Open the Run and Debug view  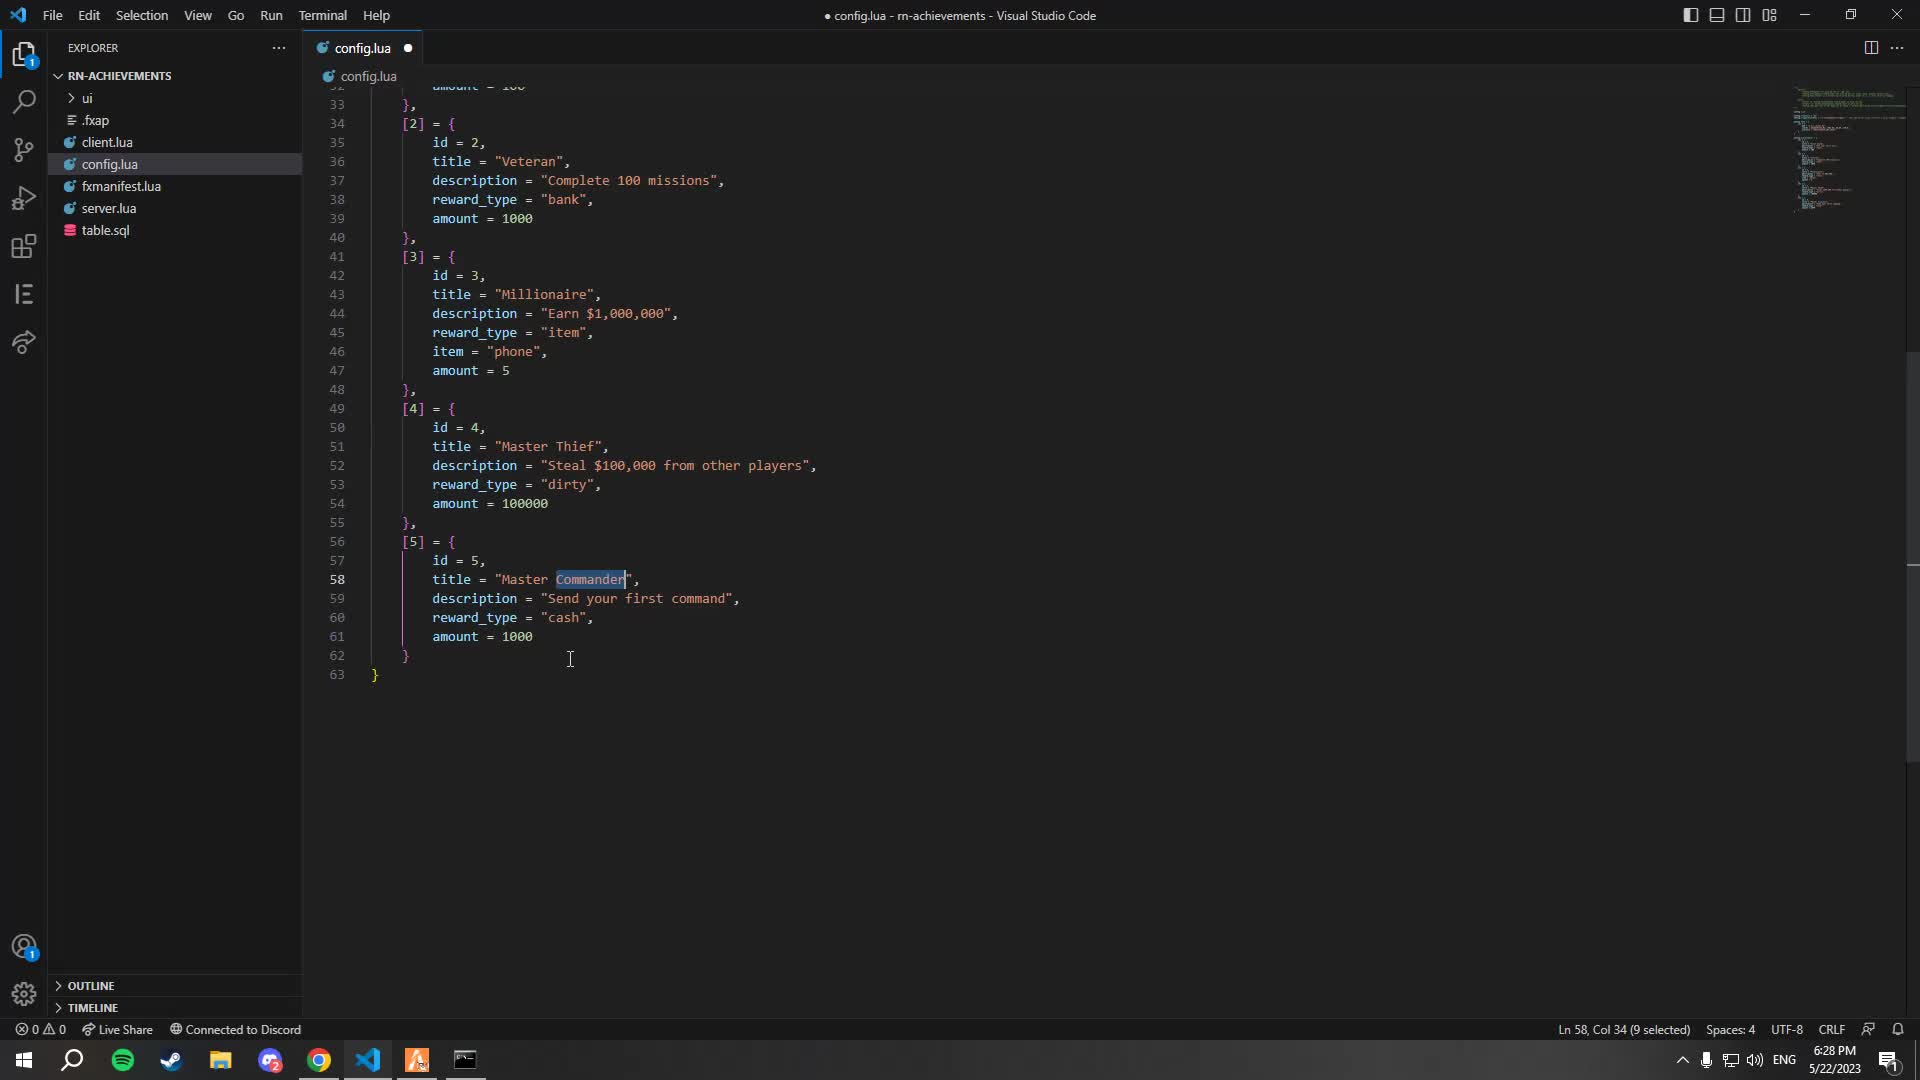24,198
